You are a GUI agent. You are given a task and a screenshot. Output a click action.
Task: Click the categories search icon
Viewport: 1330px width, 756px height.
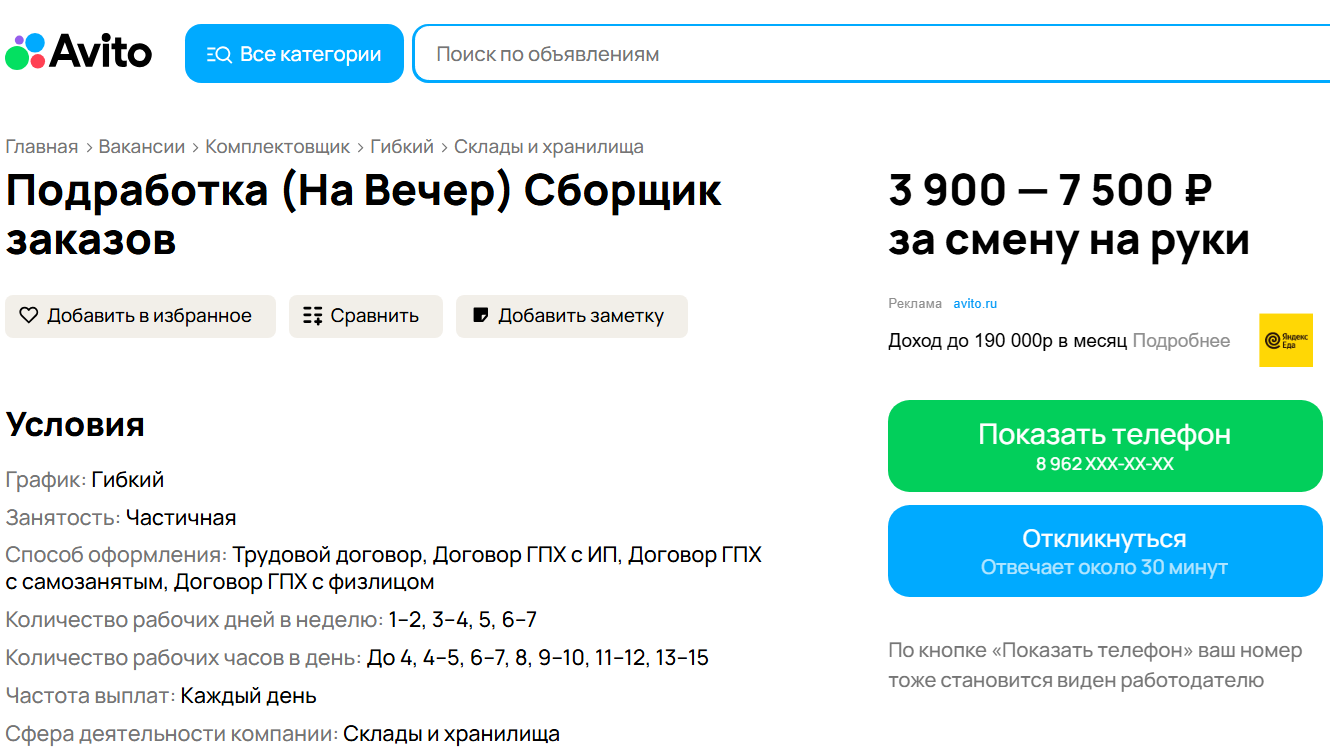coord(218,54)
